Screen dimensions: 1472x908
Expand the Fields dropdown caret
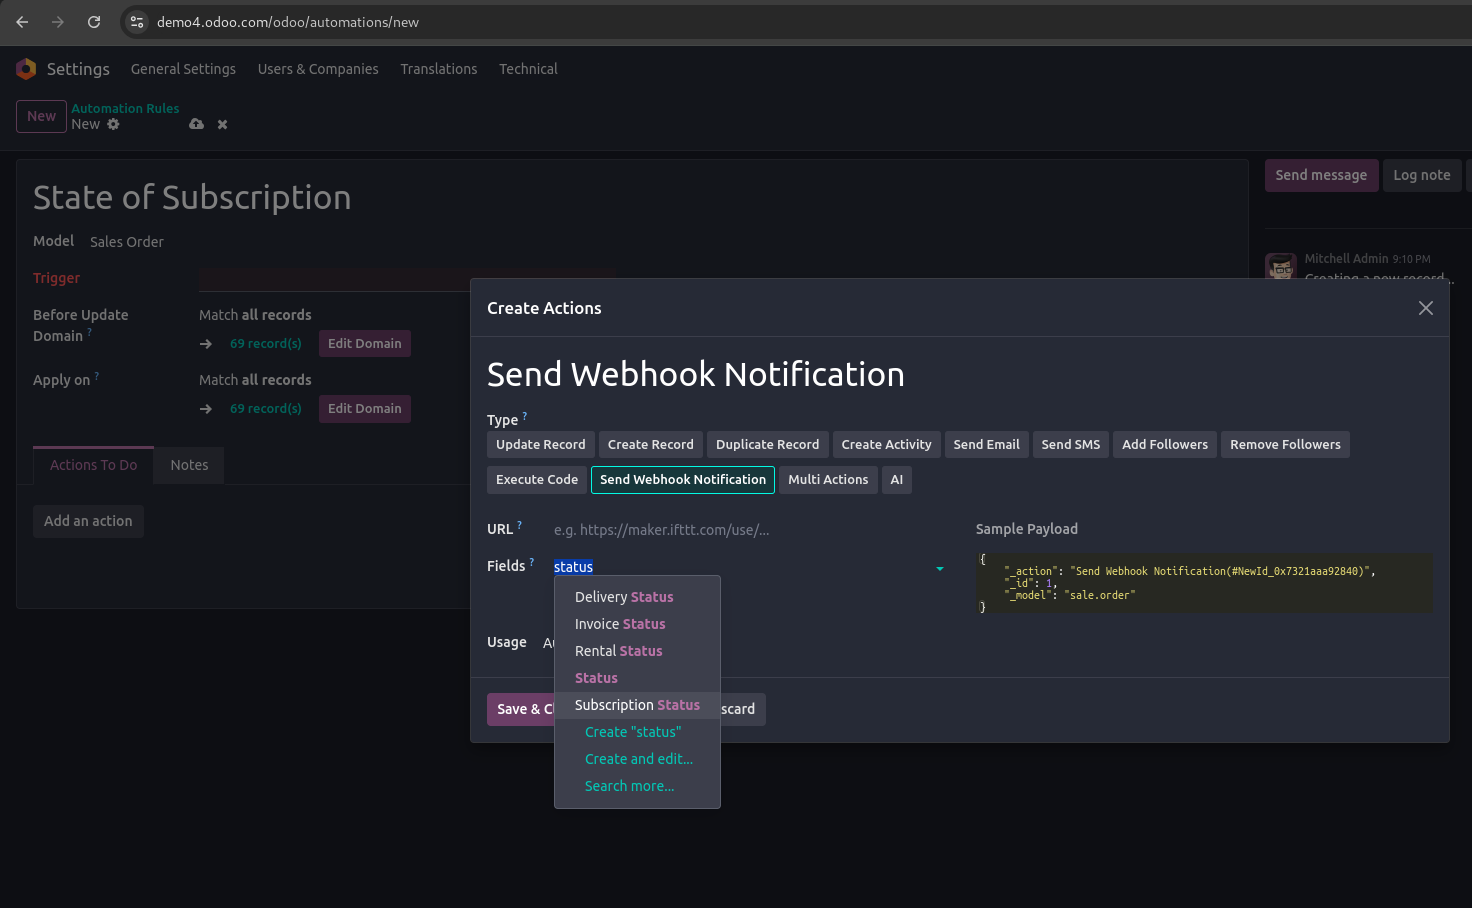(939, 568)
